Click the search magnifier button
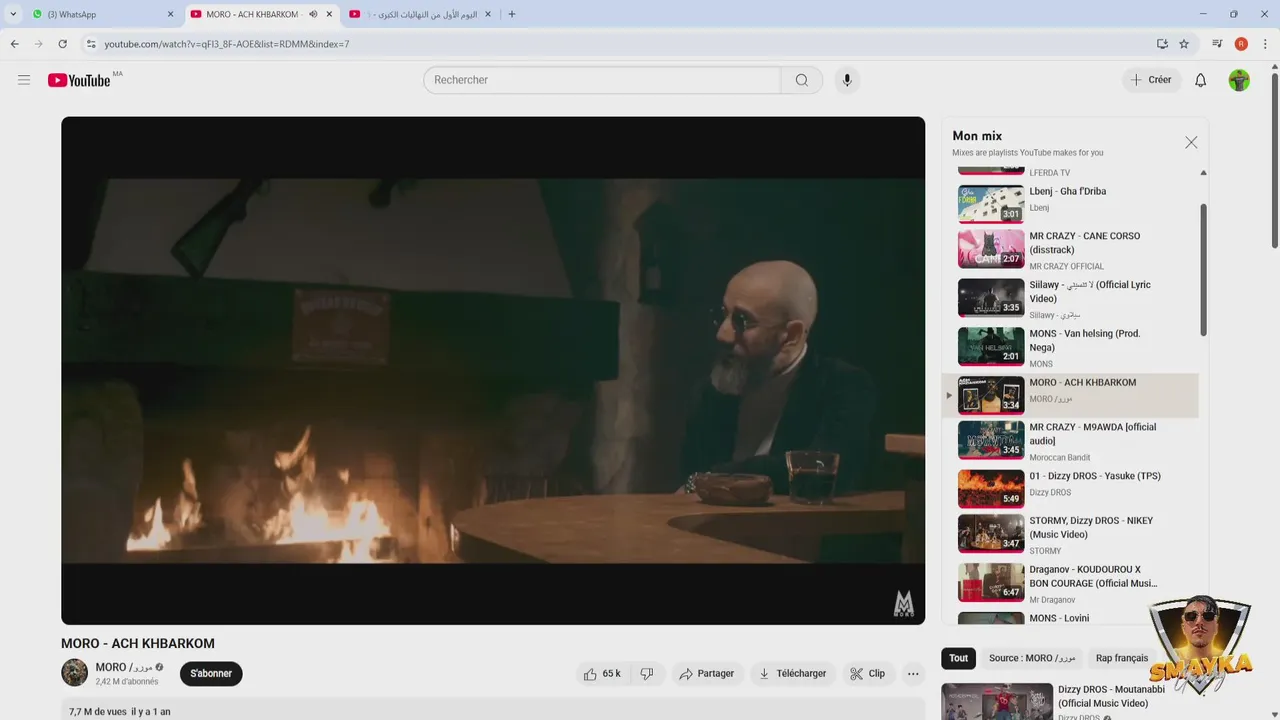Viewport: 1280px width, 720px height. click(802, 80)
